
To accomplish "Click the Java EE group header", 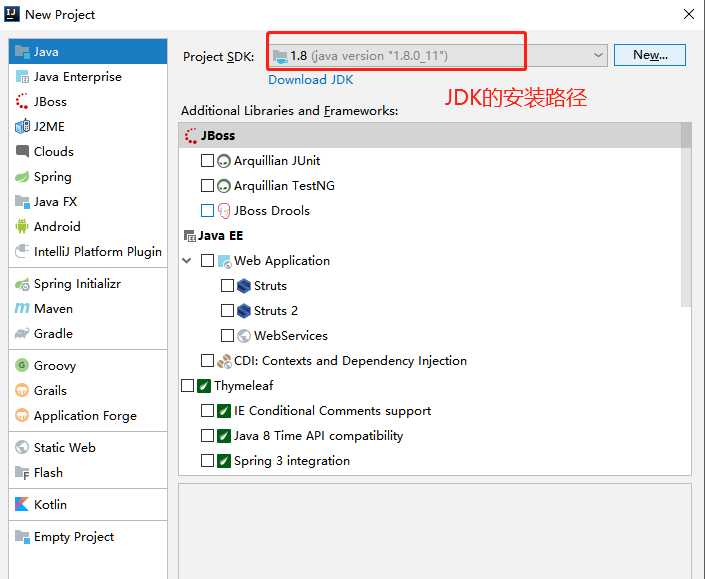I will click(x=429, y=236).
